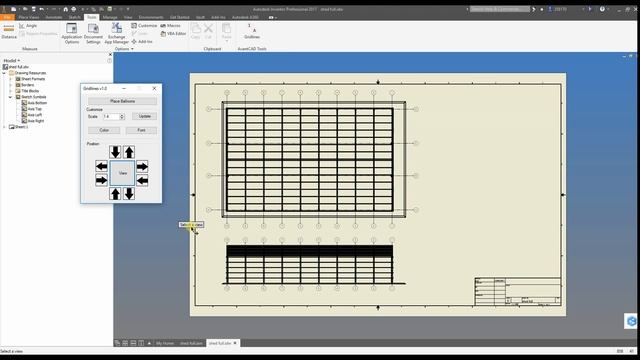Open the Add-Ins manager

pos(142,42)
